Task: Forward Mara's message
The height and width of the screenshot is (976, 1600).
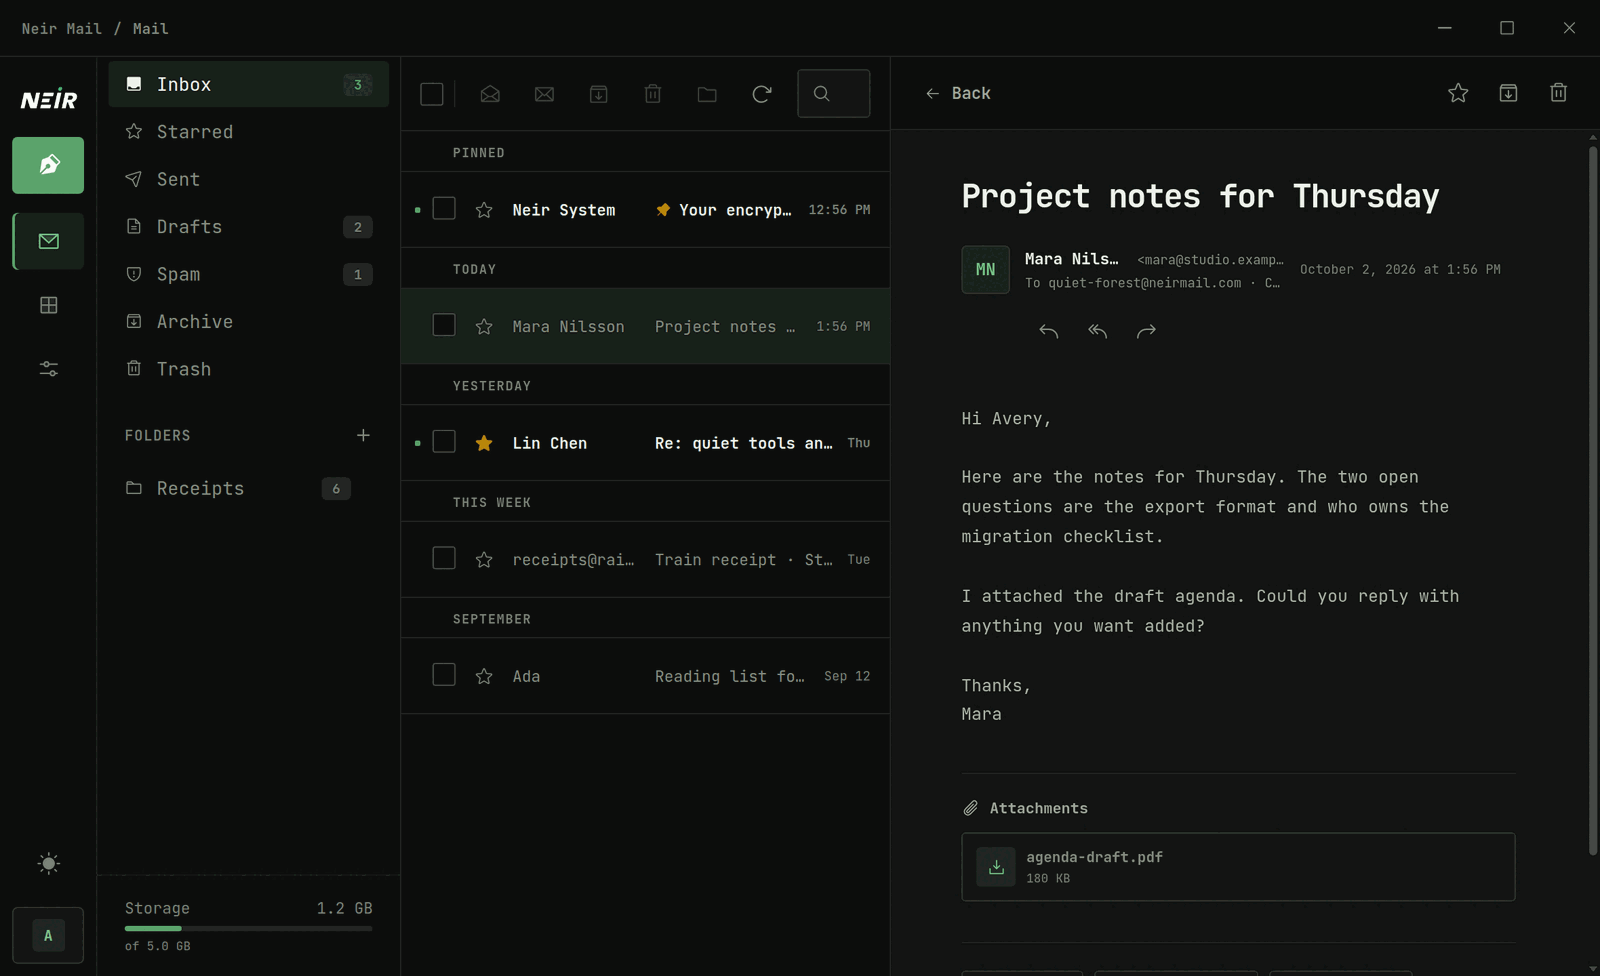Action: pyautogui.click(x=1146, y=331)
